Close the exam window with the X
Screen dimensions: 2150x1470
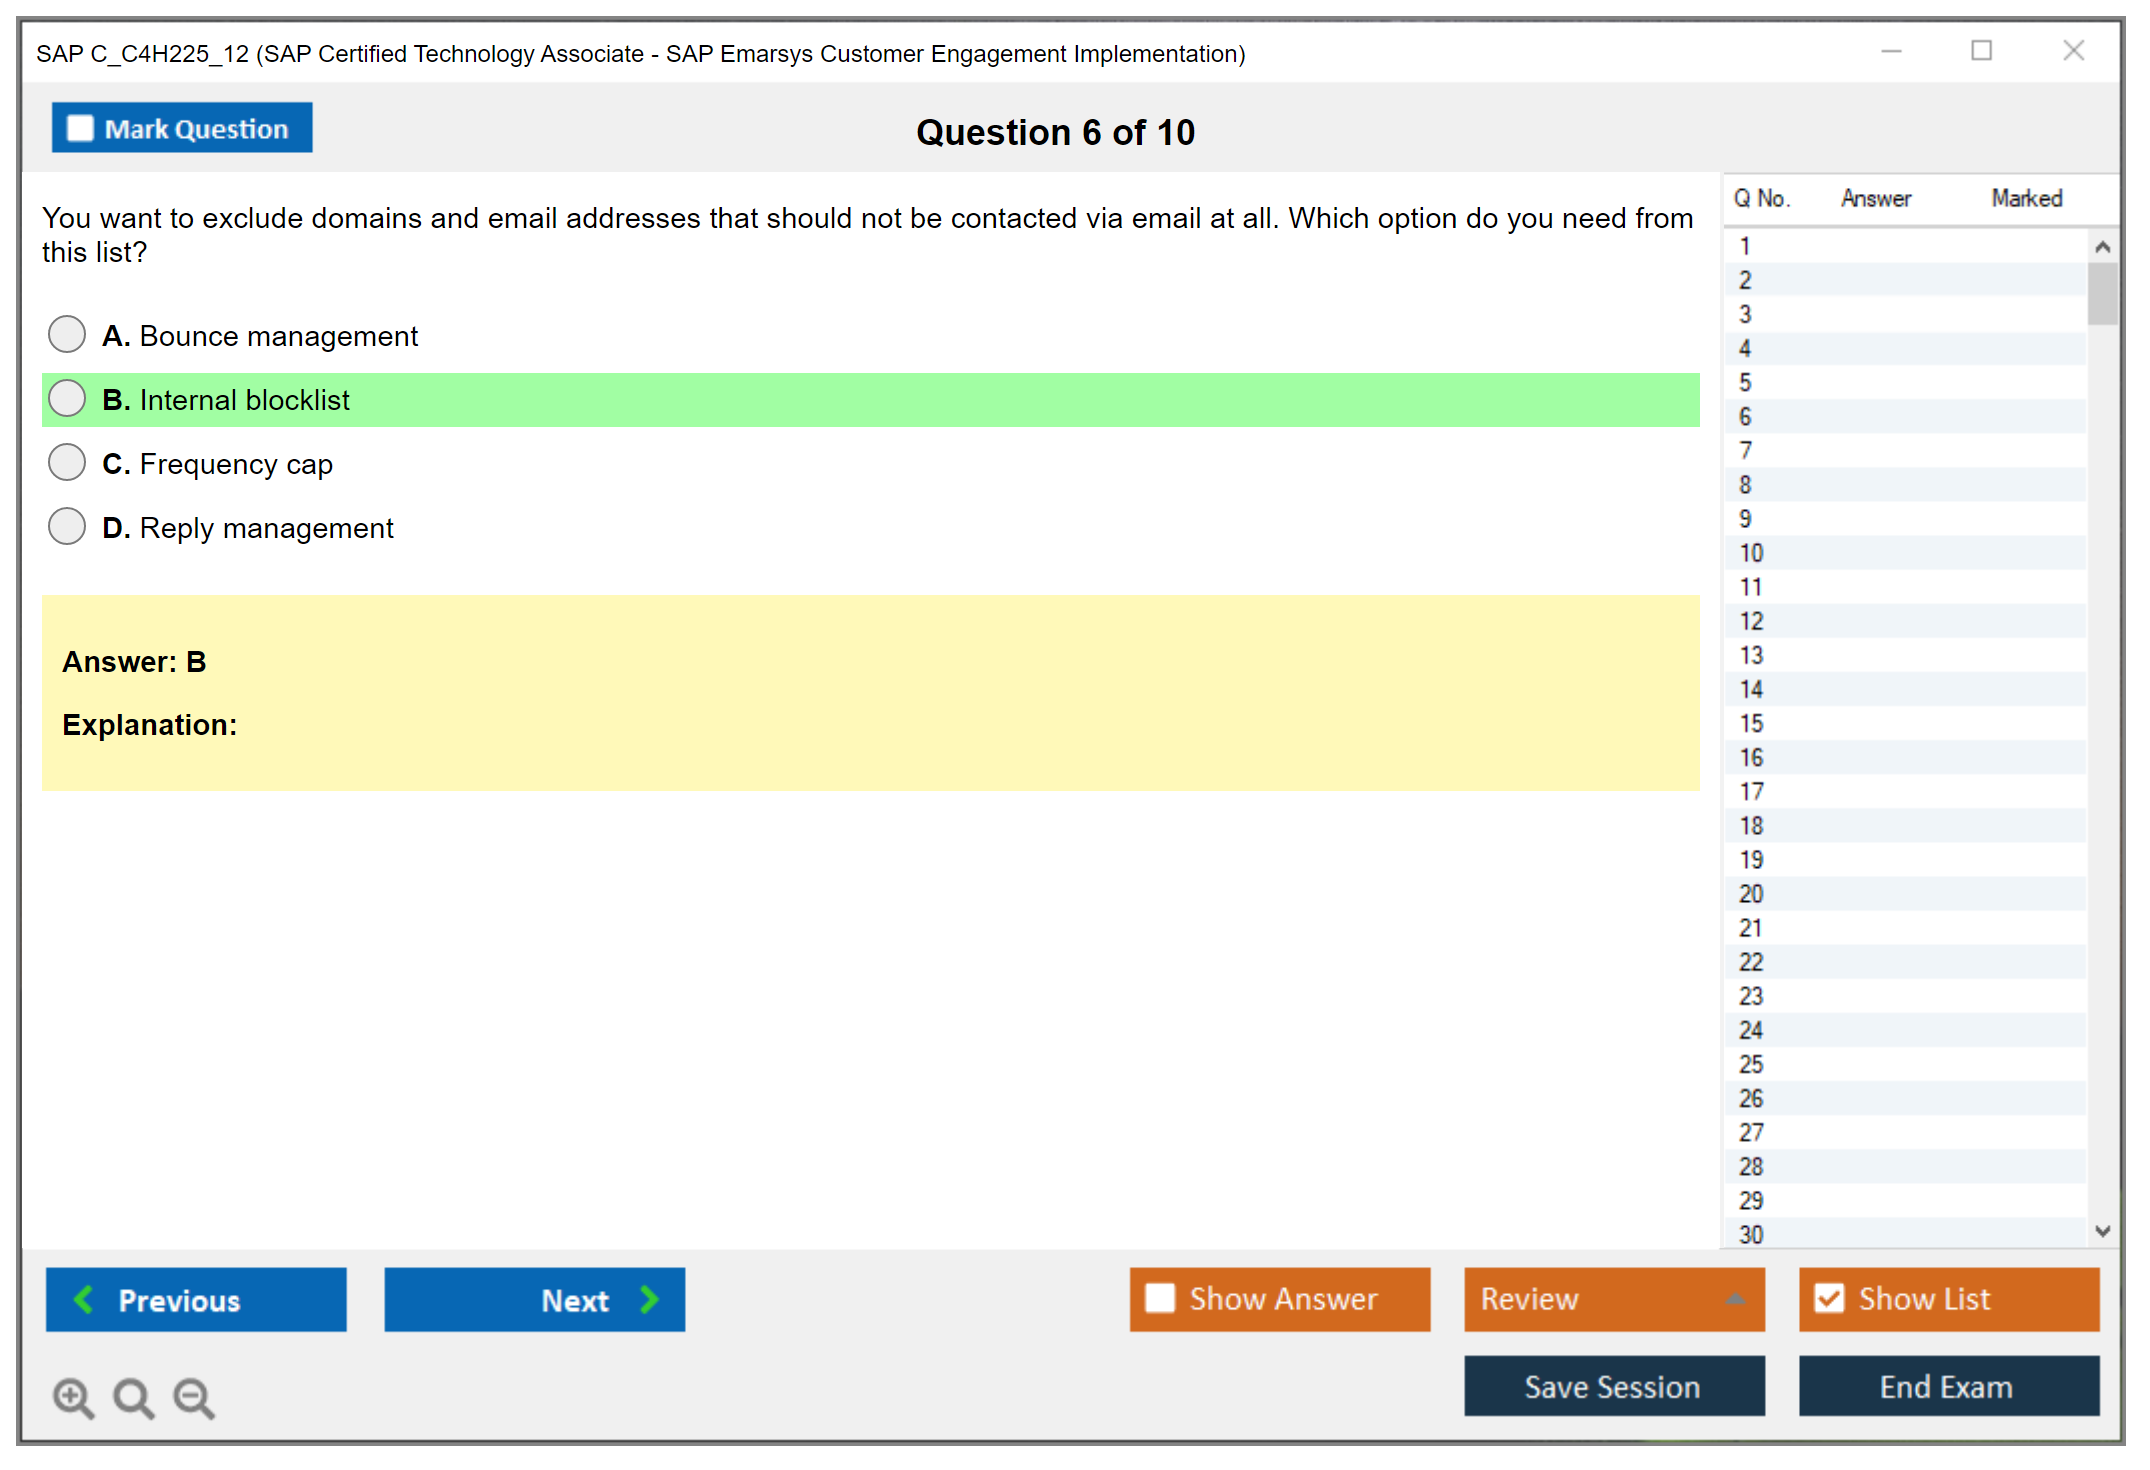coord(2073,51)
